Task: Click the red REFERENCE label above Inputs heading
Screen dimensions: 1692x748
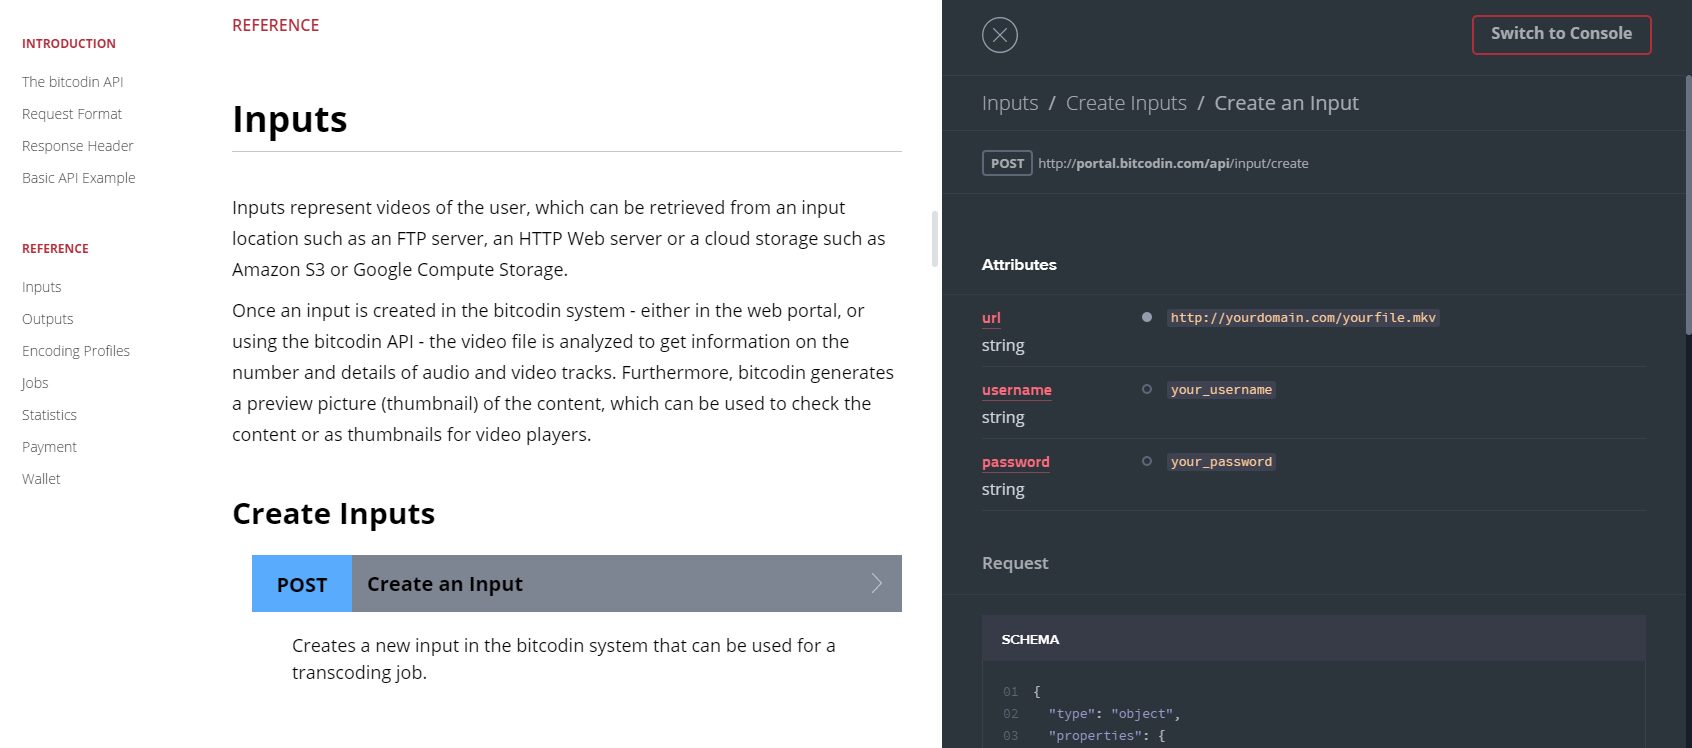Action: tap(276, 25)
